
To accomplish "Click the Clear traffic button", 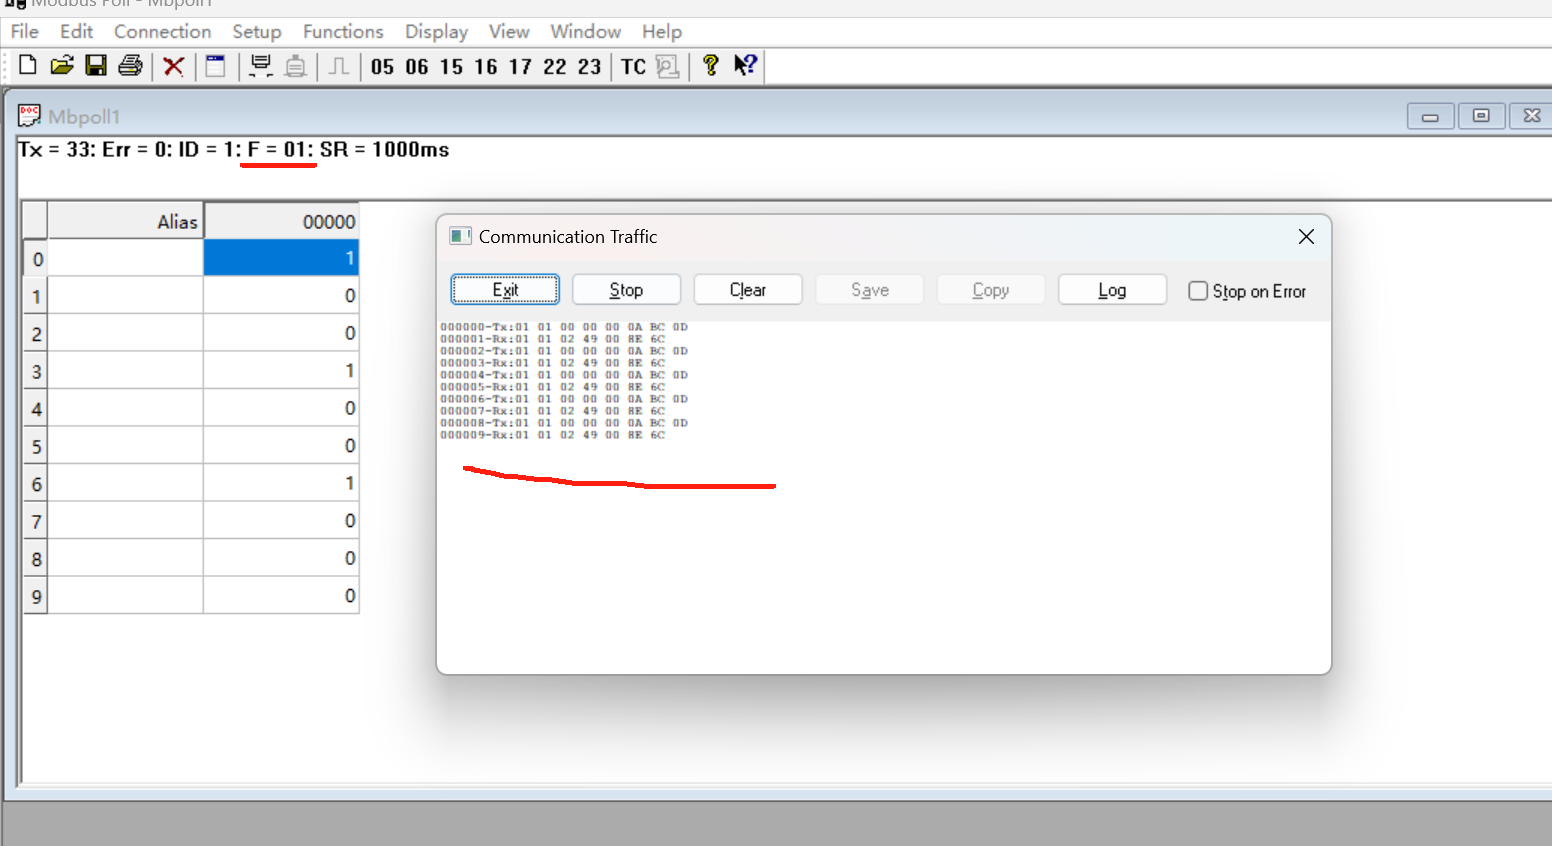I will (x=747, y=290).
